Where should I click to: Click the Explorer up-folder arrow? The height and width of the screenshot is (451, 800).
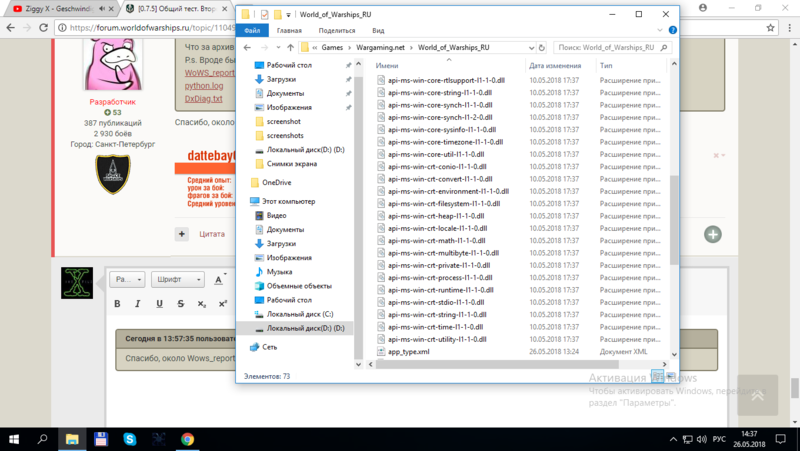290,47
